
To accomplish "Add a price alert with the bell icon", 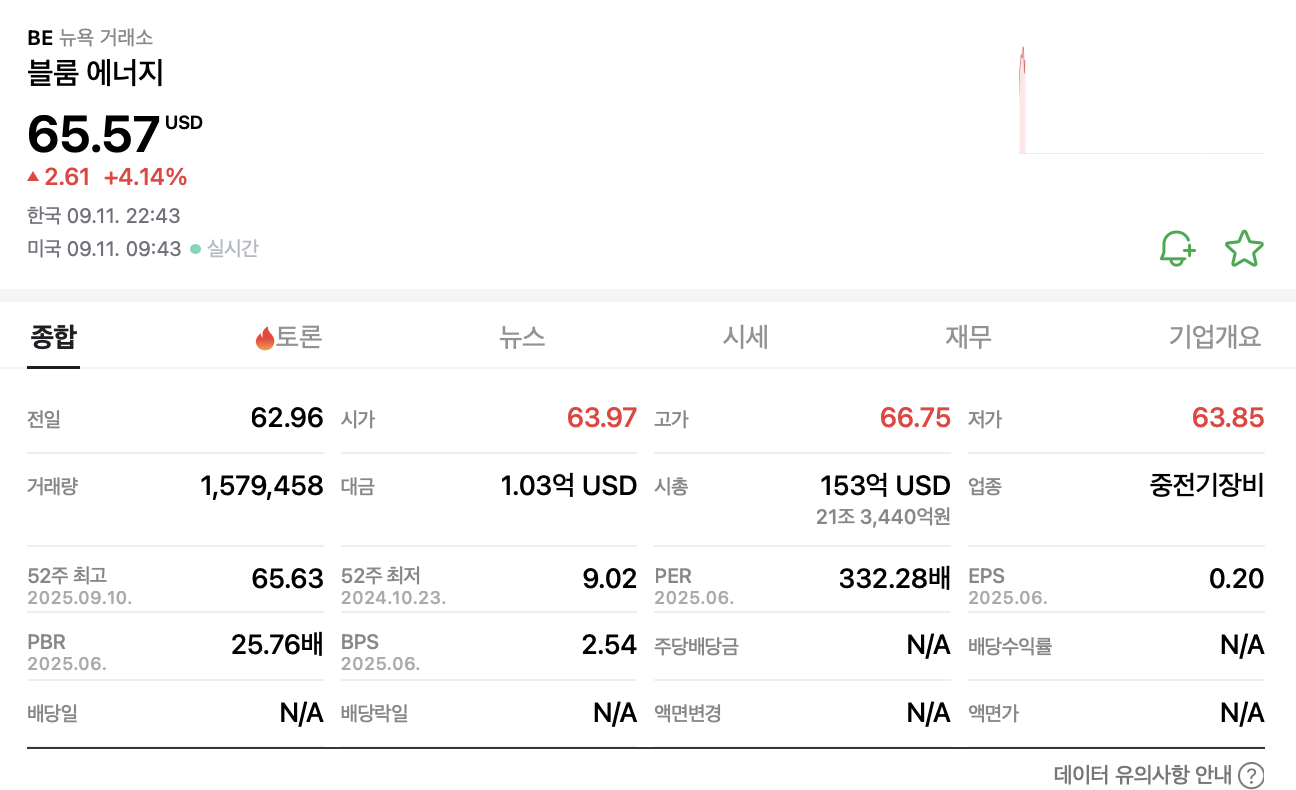I will pos(1177,248).
